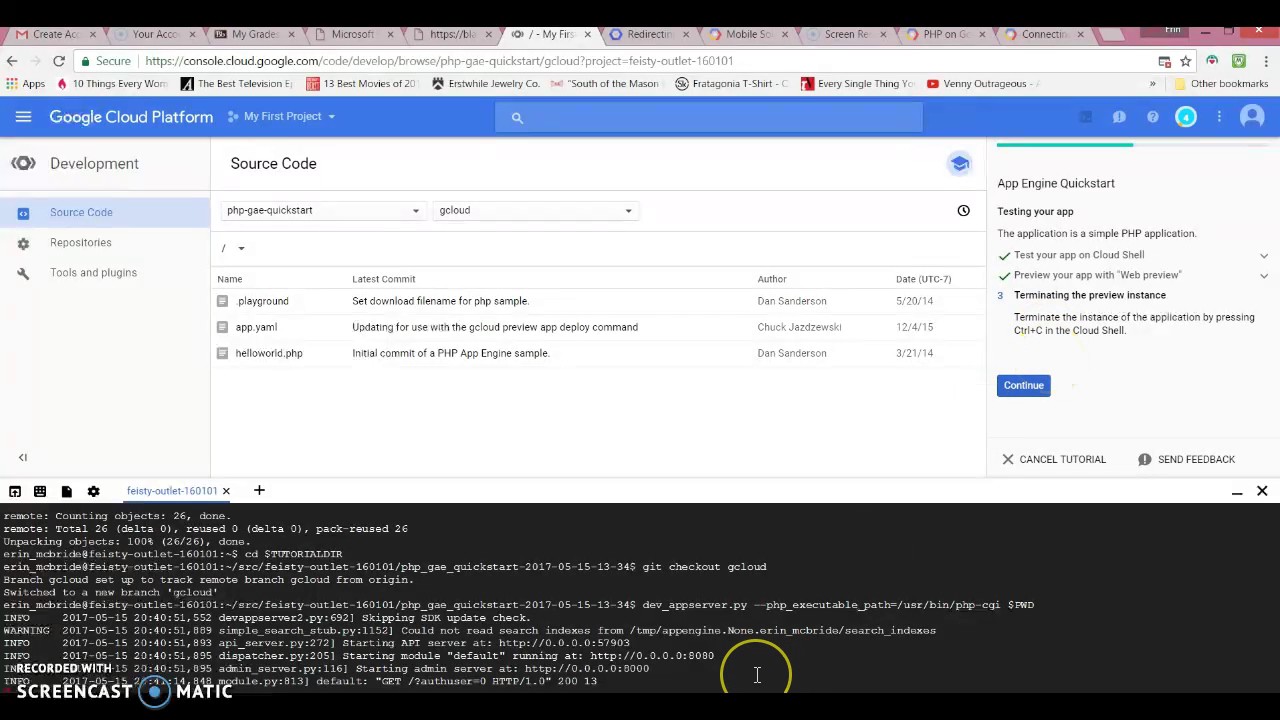This screenshot has width=1280, height=720.
Task: Open the My First Project selector dropdown
Action: [281, 116]
